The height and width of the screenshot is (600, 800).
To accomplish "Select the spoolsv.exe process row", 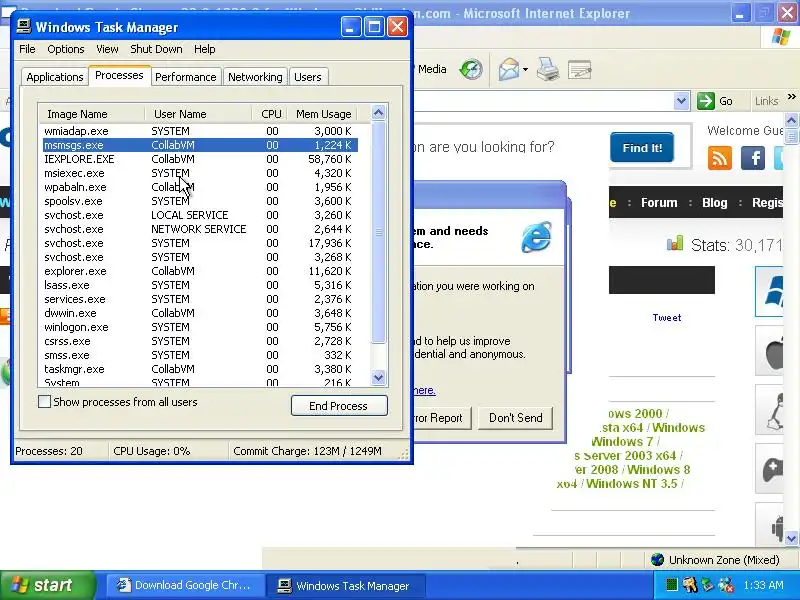I will tap(200, 201).
